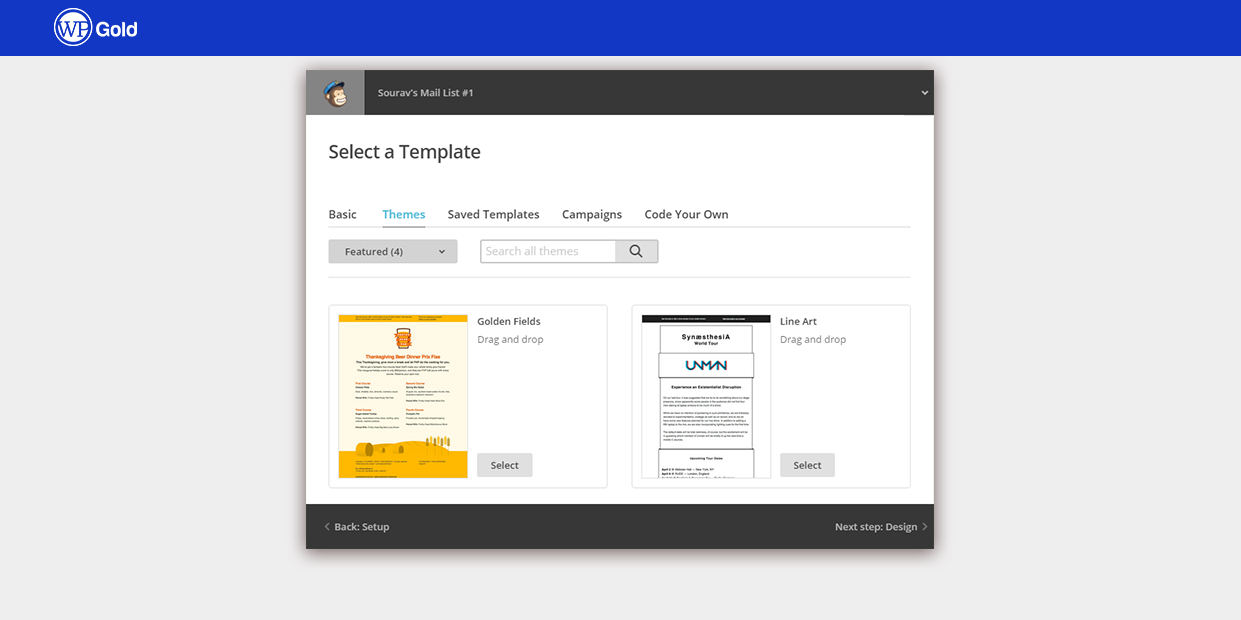Click the Golden Fields theme title

click(508, 321)
